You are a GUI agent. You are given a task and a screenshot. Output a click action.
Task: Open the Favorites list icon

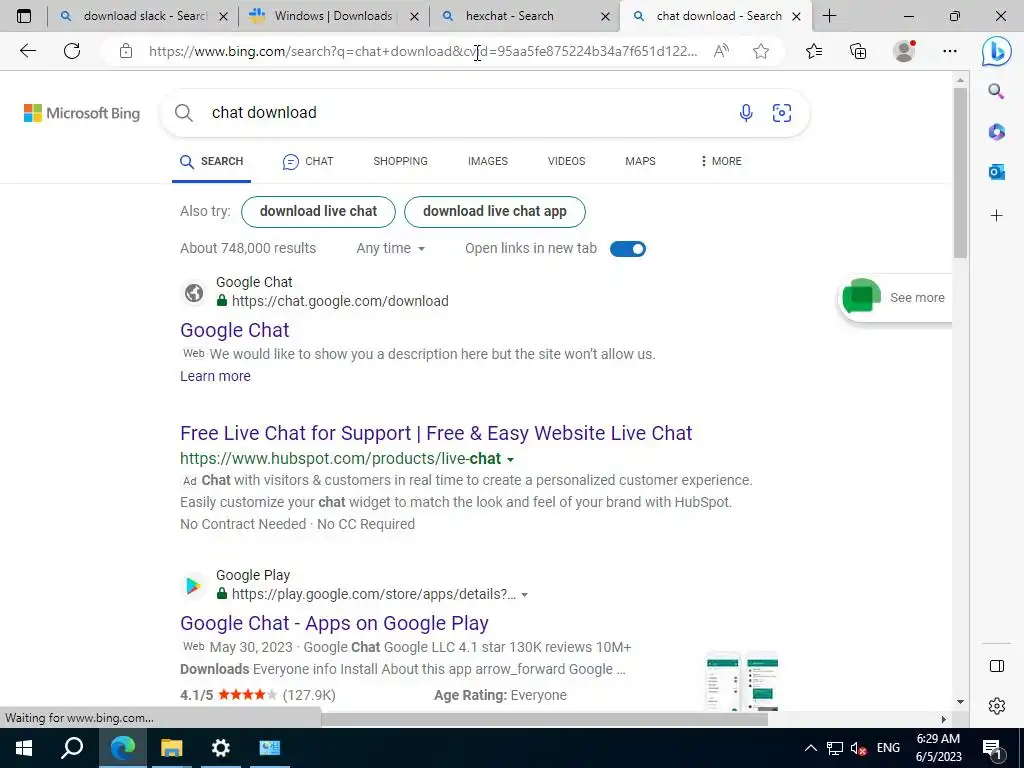tap(814, 51)
